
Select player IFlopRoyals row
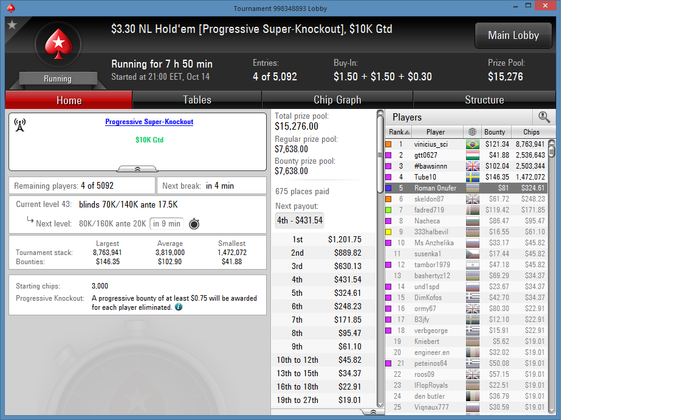(x=466, y=385)
